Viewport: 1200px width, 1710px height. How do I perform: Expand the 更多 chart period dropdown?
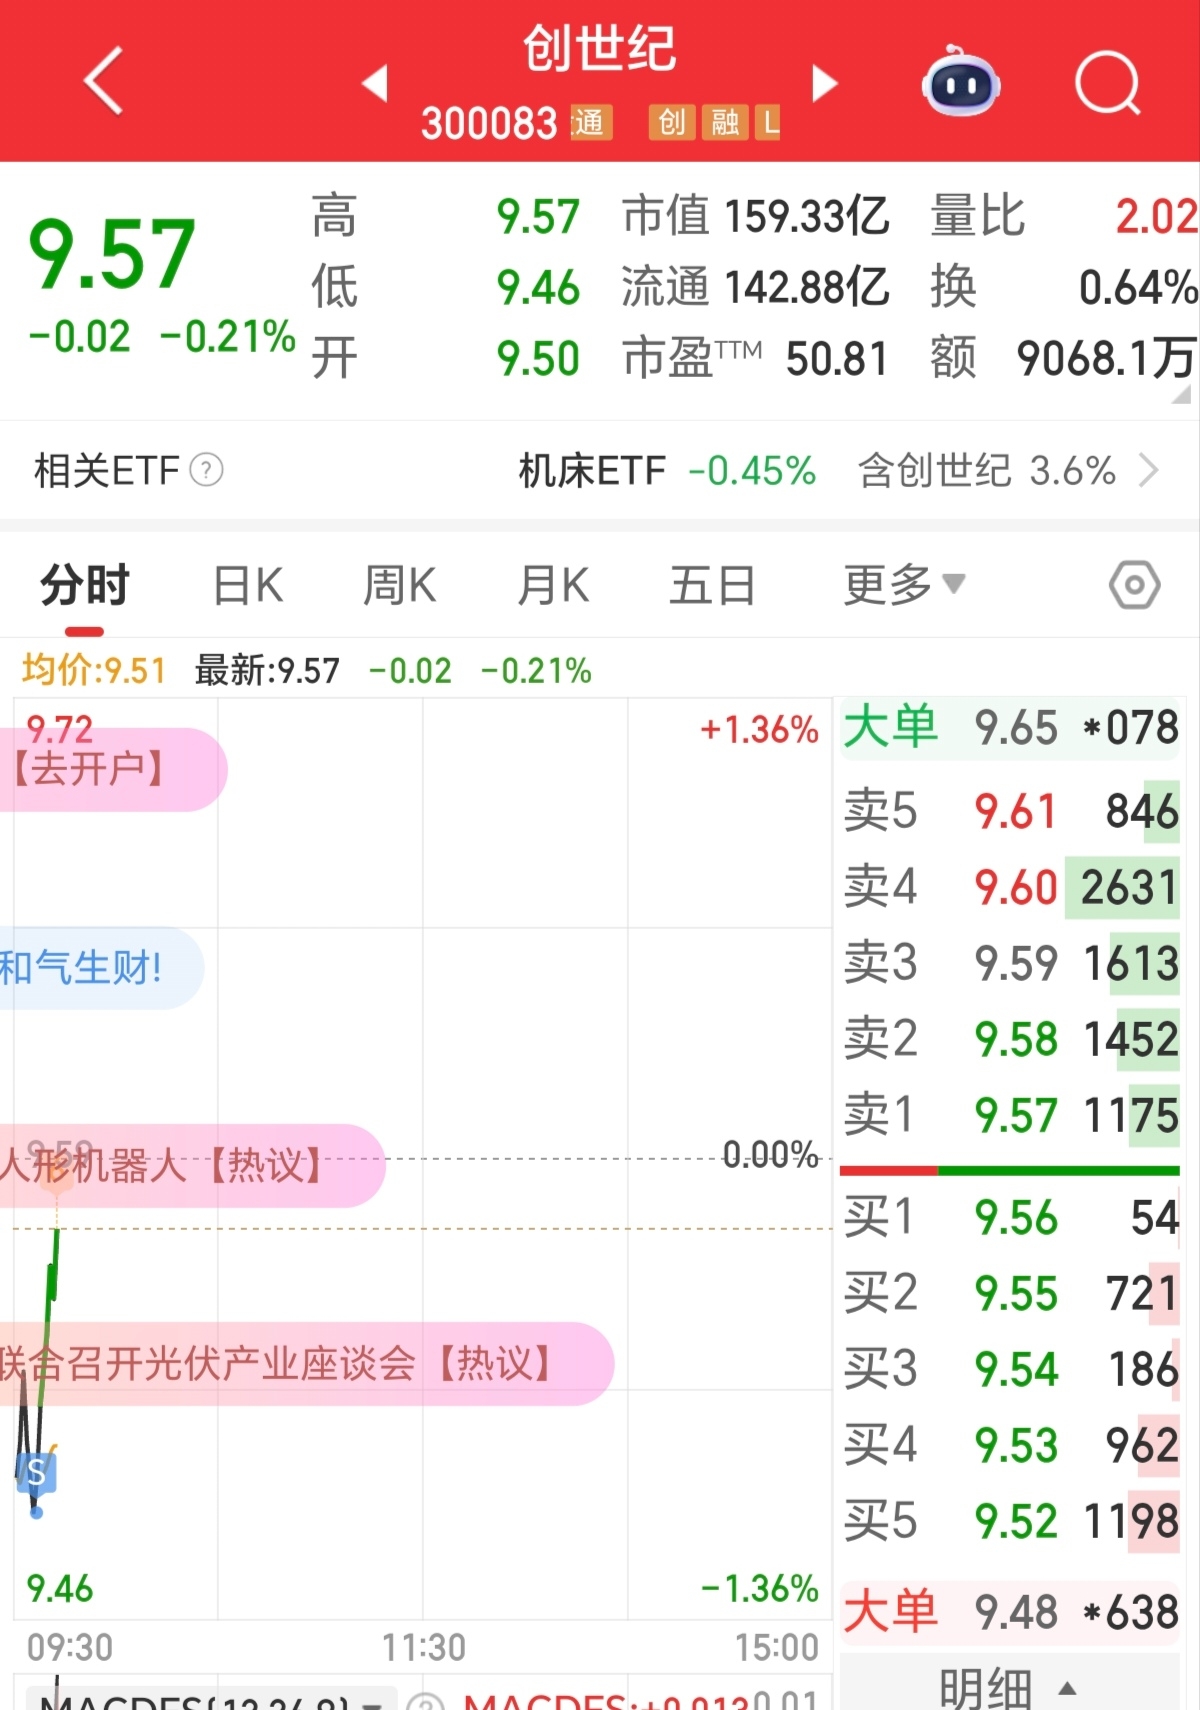pyautogui.click(x=903, y=584)
